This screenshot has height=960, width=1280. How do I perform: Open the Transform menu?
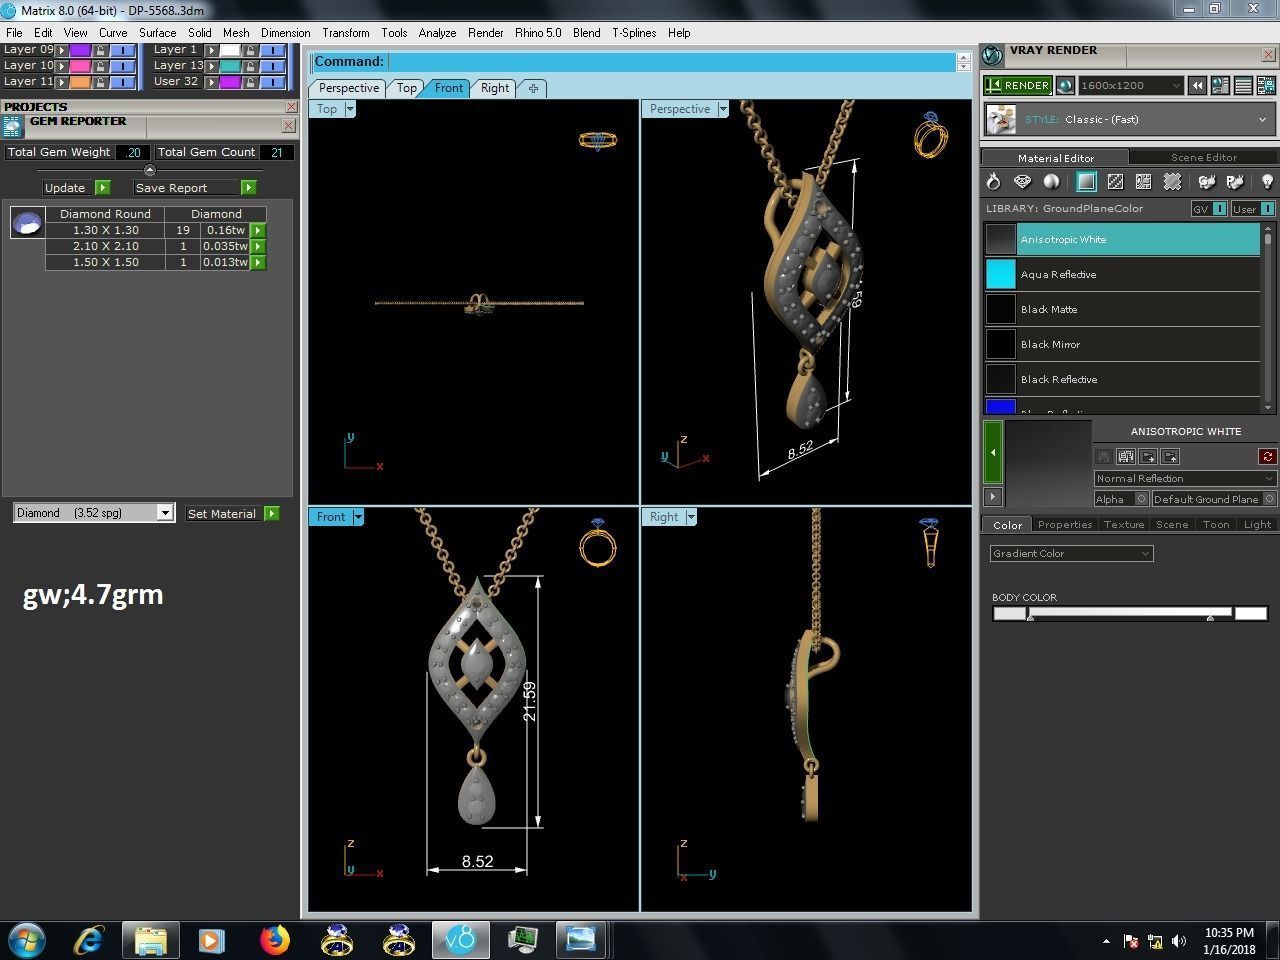click(x=346, y=33)
